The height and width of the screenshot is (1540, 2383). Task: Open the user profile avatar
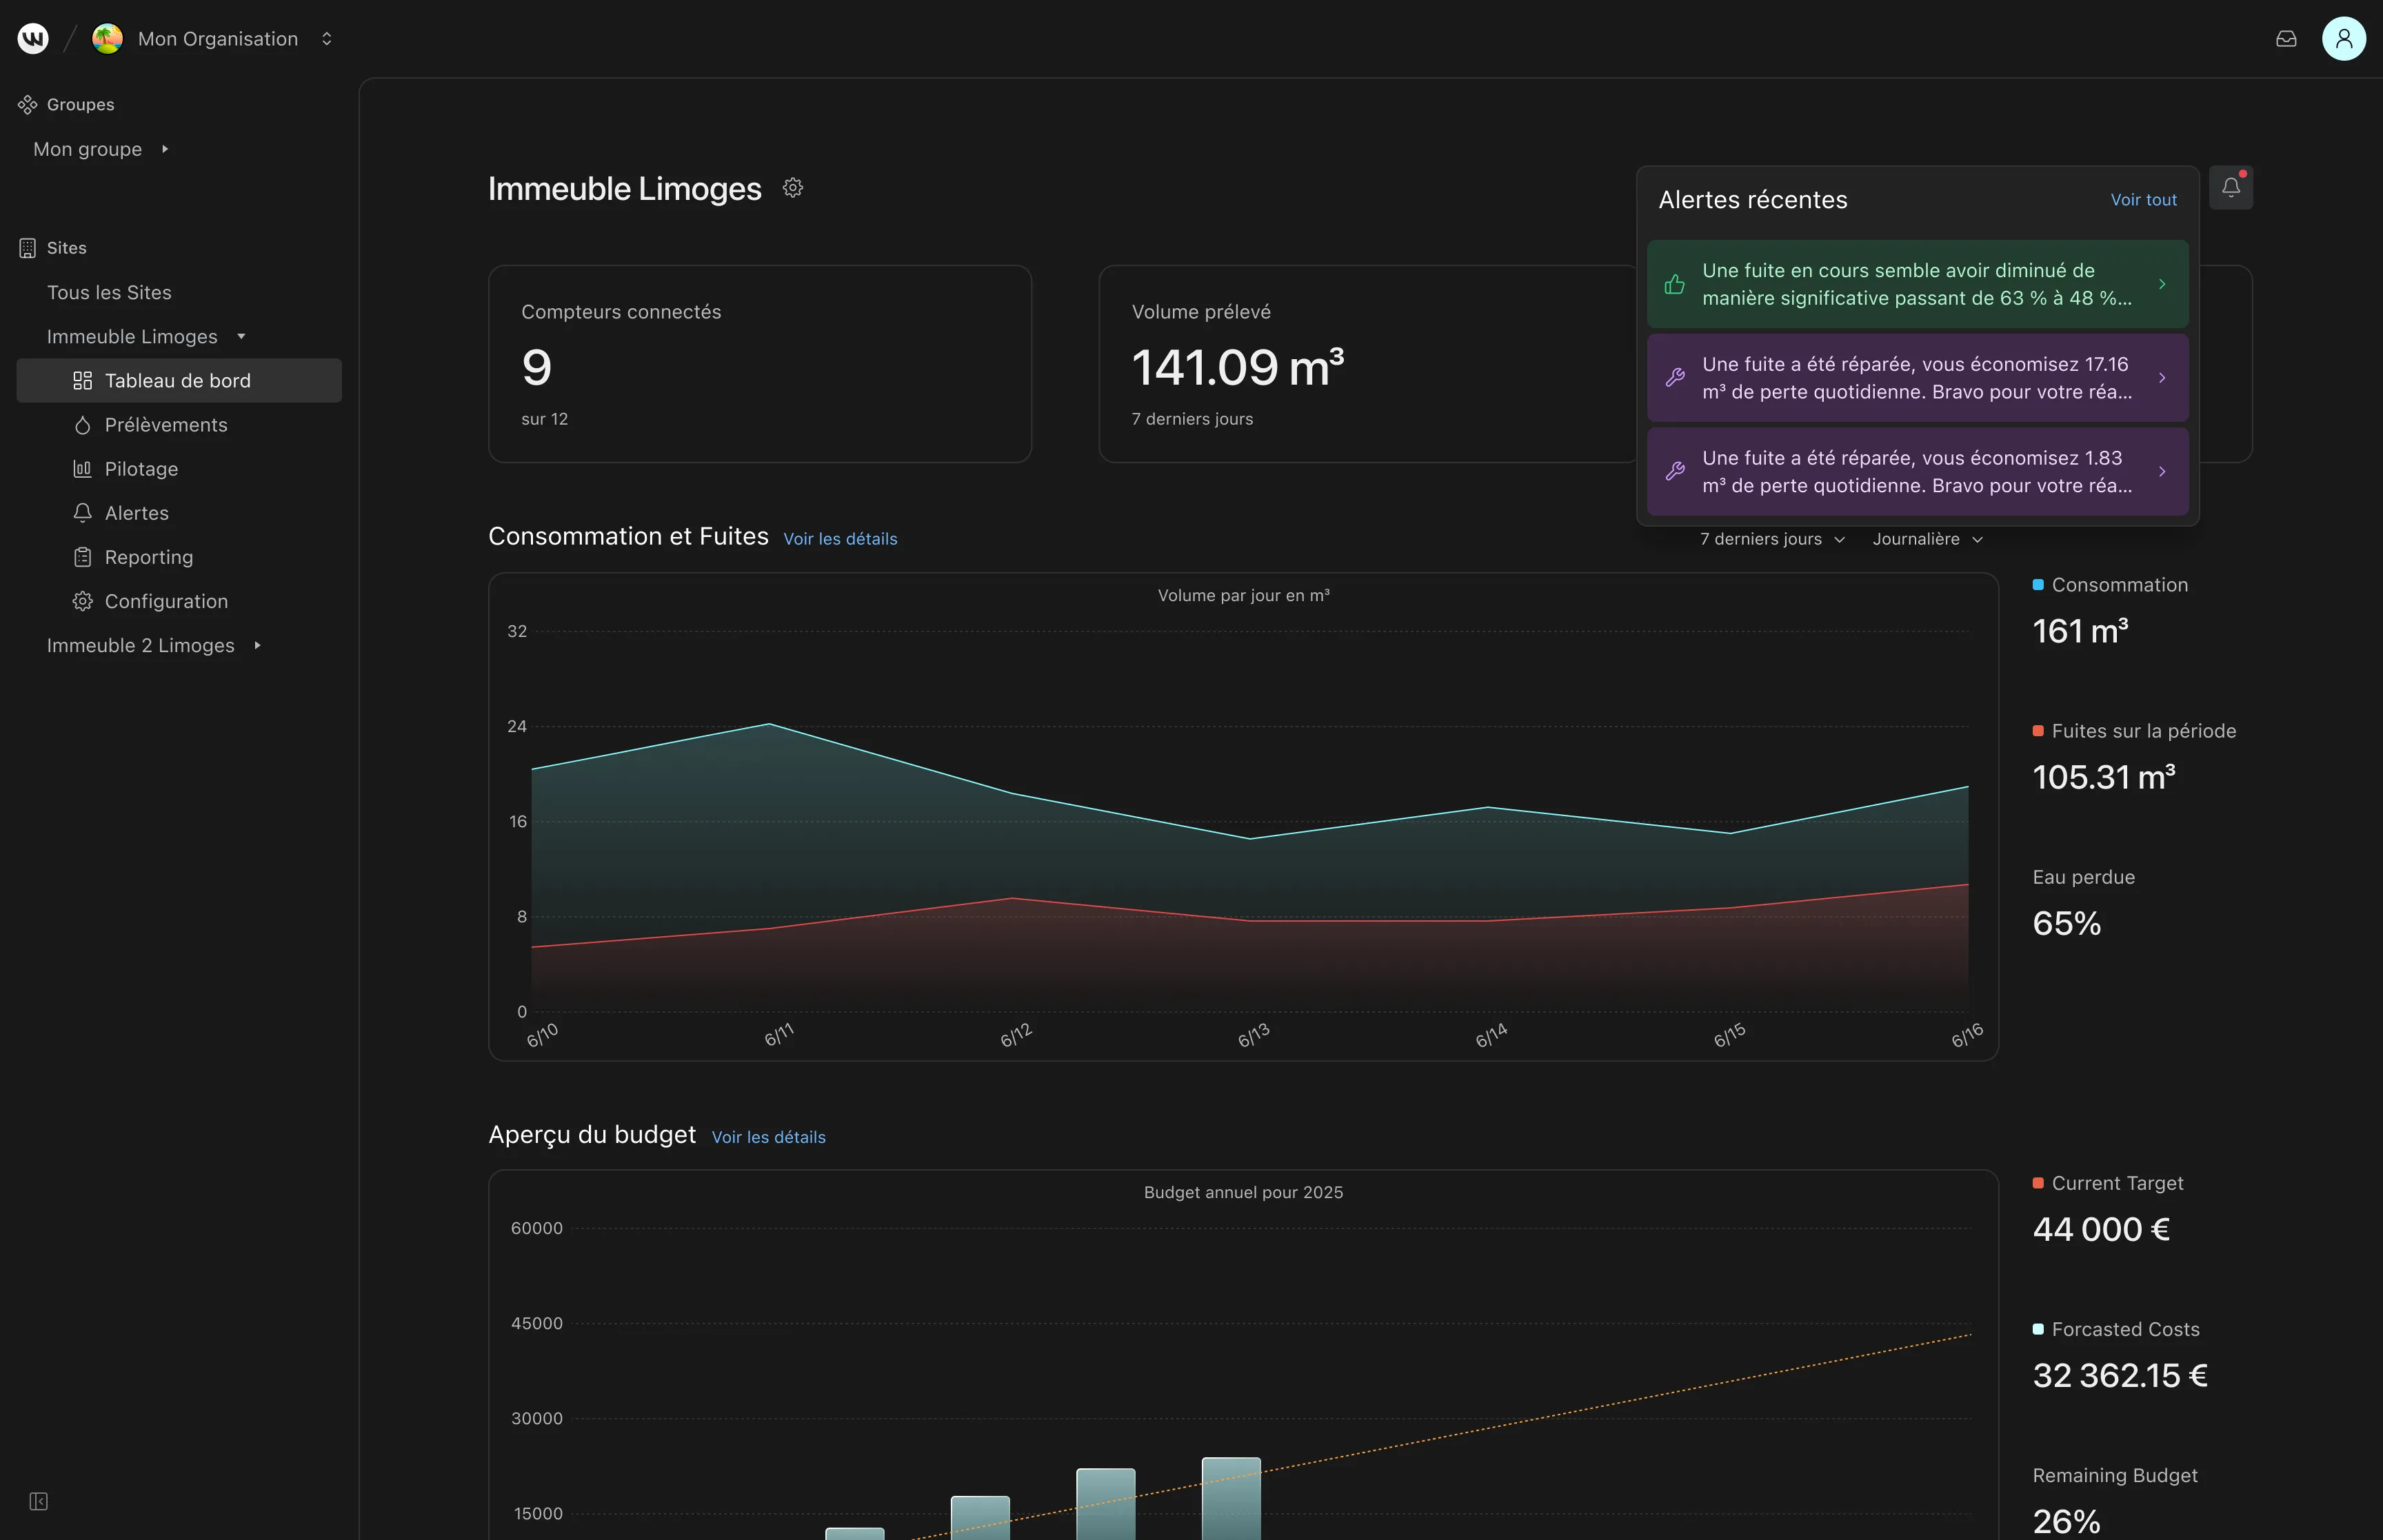(x=2343, y=39)
